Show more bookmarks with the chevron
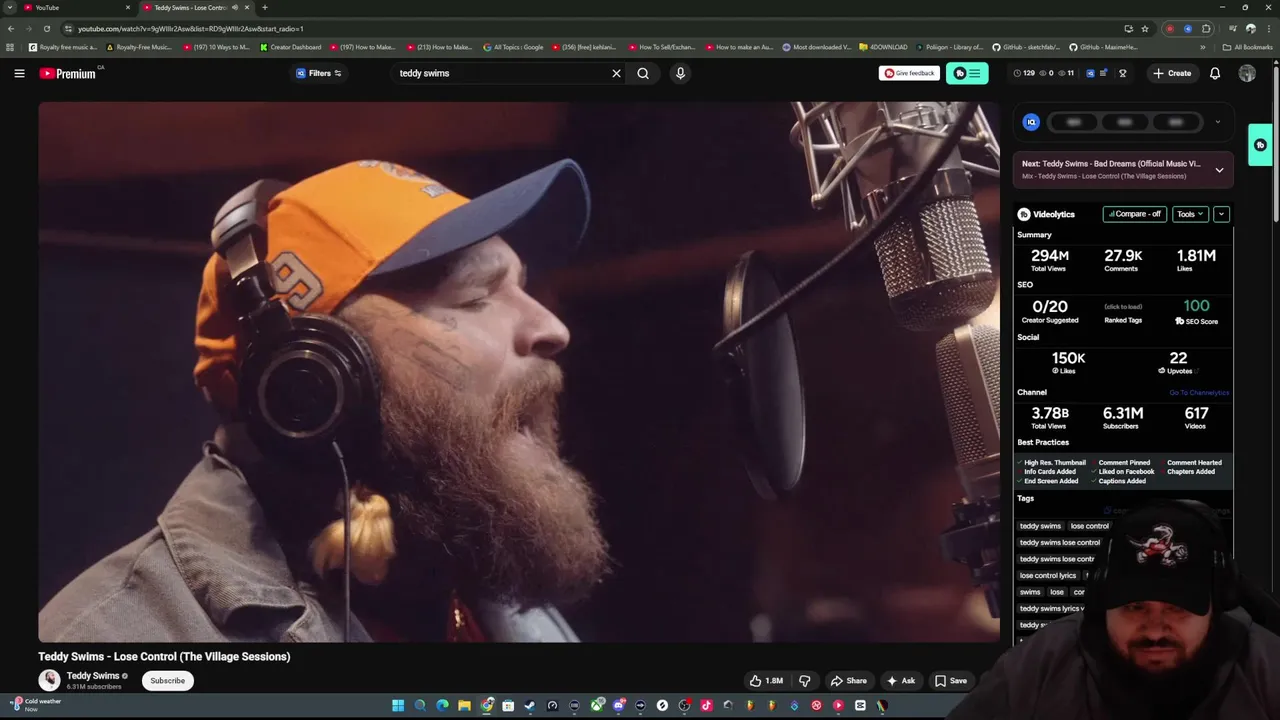Screen dimensions: 1280x720 [x=1203, y=47]
